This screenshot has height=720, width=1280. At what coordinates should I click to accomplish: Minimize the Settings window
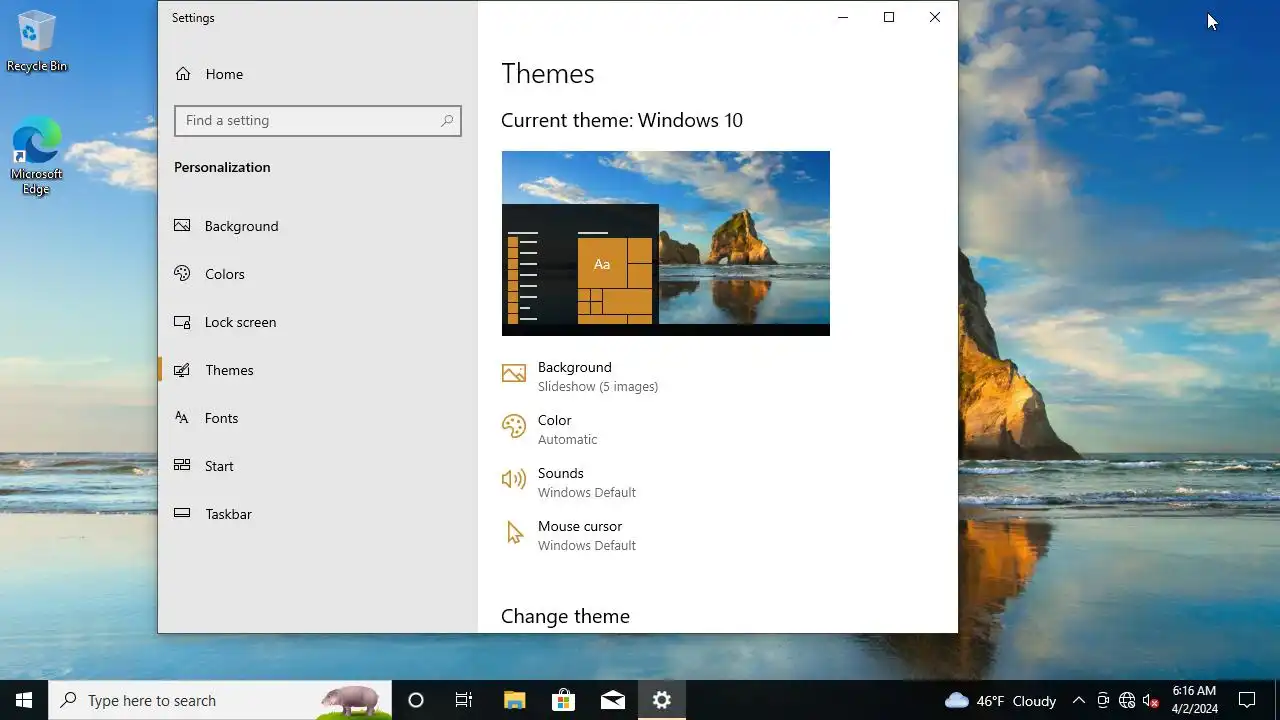tap(843, 17)
